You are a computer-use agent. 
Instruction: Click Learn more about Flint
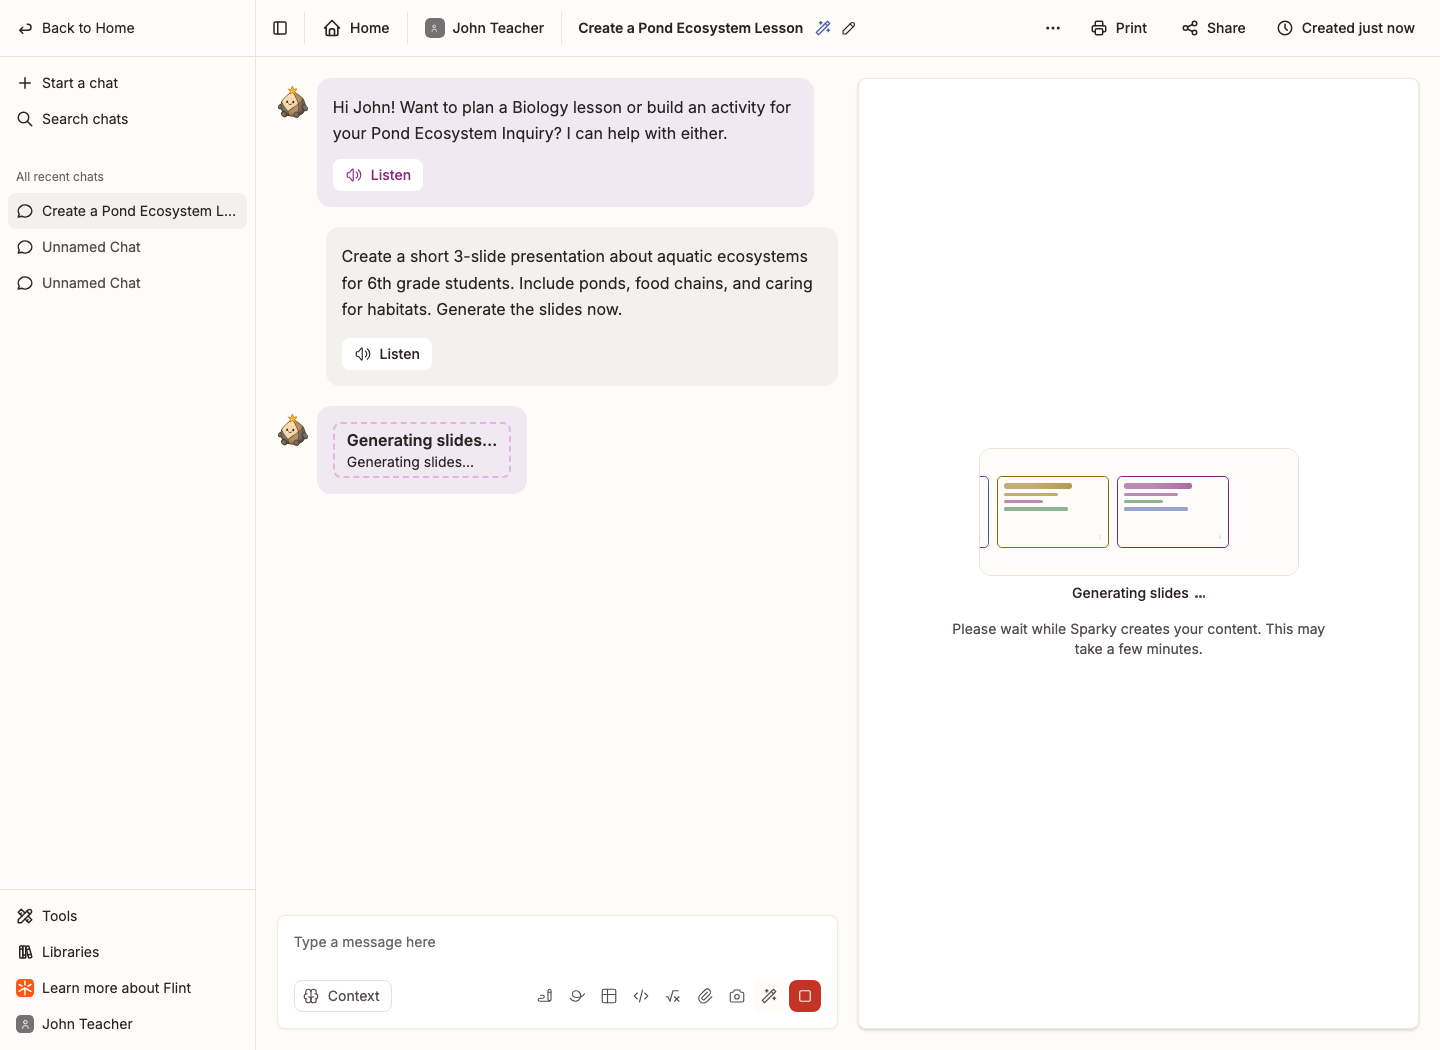tap(127, 988)
